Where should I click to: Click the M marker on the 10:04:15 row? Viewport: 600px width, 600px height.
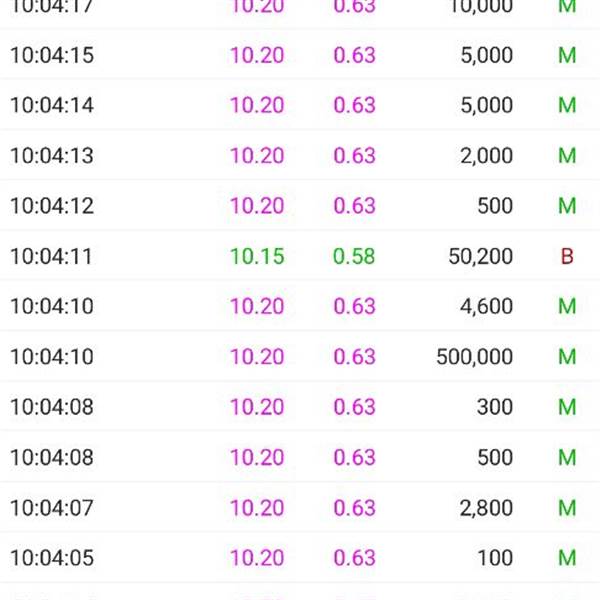point(567,55)
